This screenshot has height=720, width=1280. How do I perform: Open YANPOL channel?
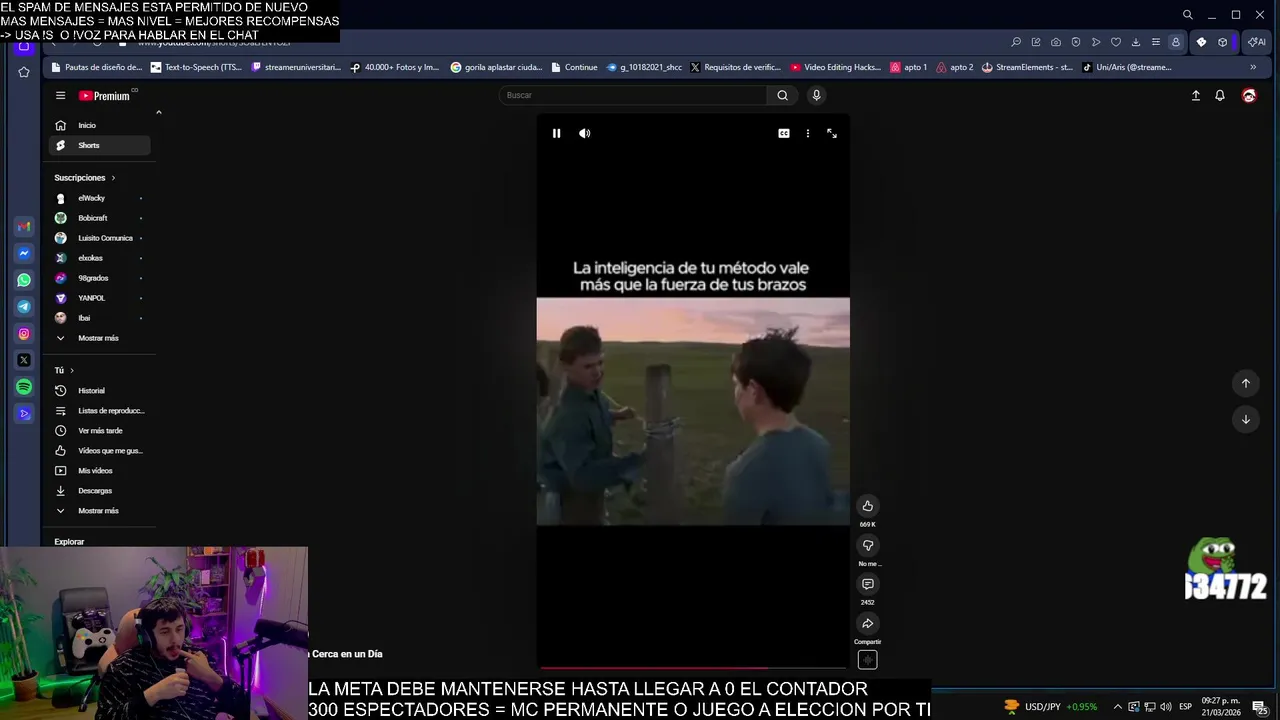click(99, 298)
